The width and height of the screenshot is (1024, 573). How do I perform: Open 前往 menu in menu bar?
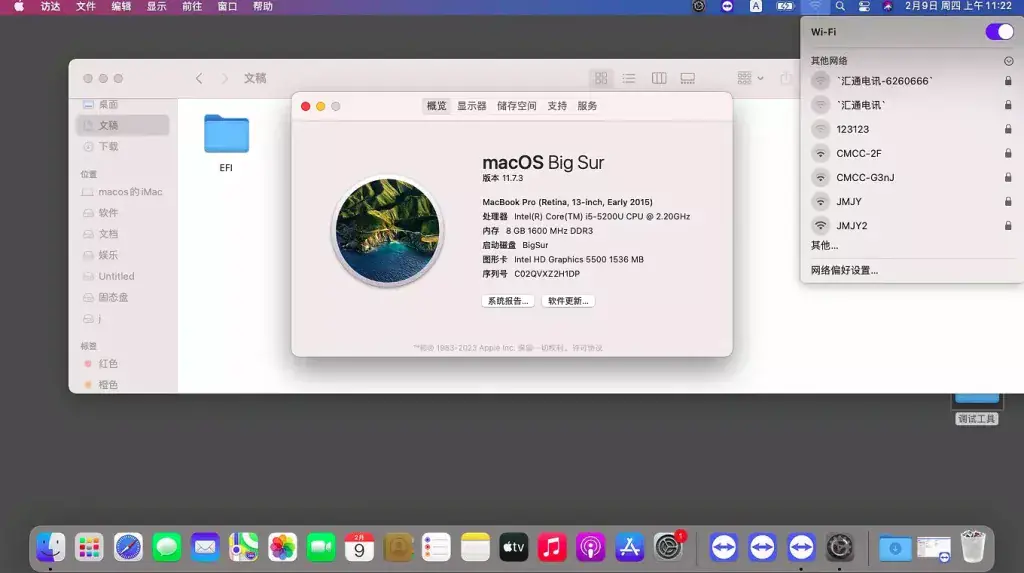tap(192, 7)
